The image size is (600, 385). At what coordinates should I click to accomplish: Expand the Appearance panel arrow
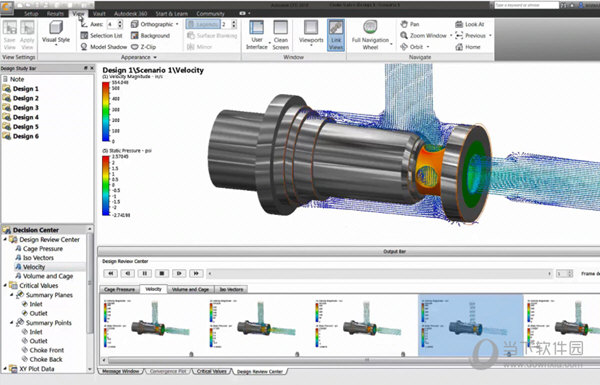click(x=155, y=57)
